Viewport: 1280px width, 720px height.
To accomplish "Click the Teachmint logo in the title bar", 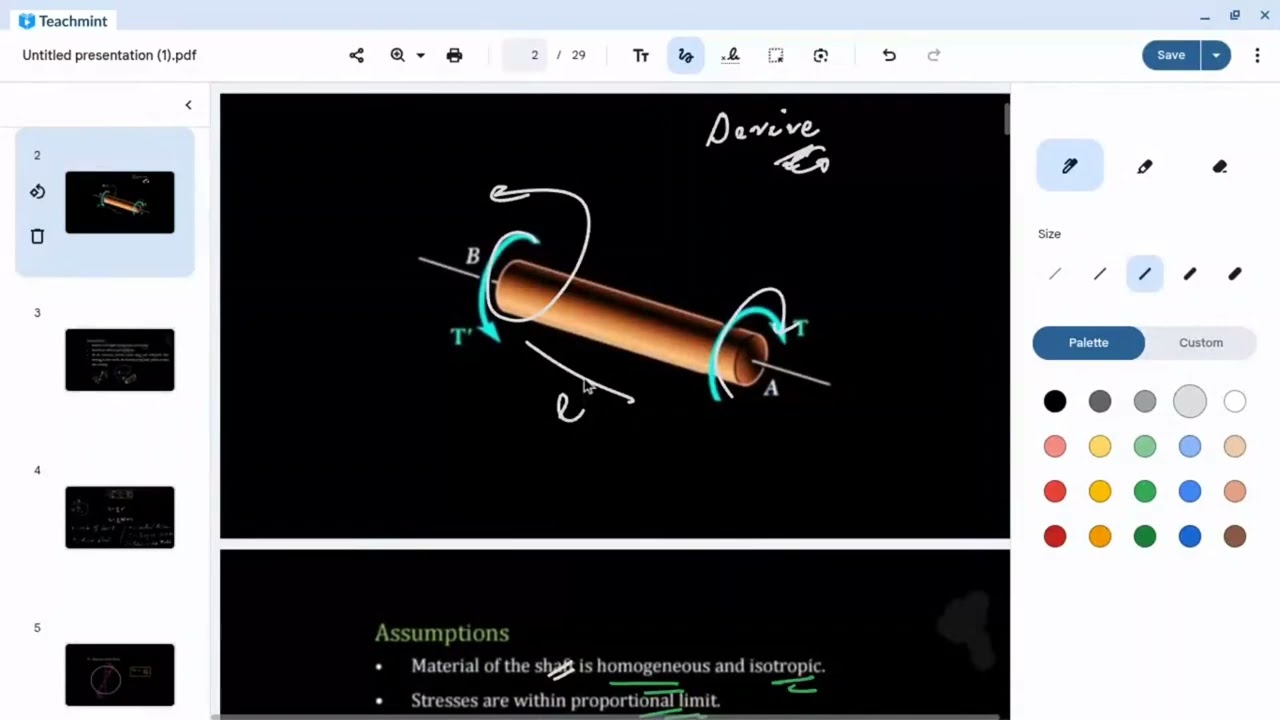I will (x=64, y=20).
